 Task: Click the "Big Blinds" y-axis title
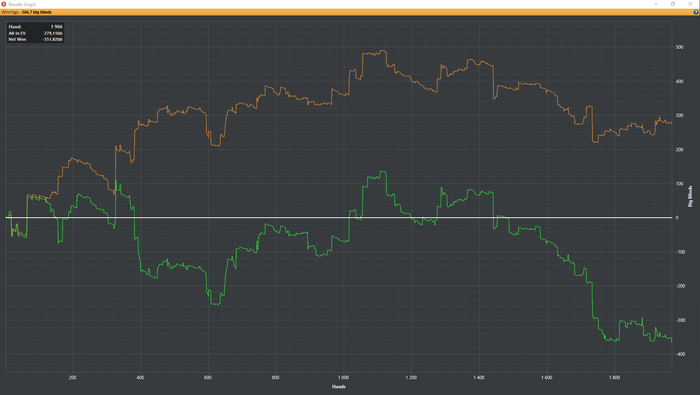pos(690,196)
